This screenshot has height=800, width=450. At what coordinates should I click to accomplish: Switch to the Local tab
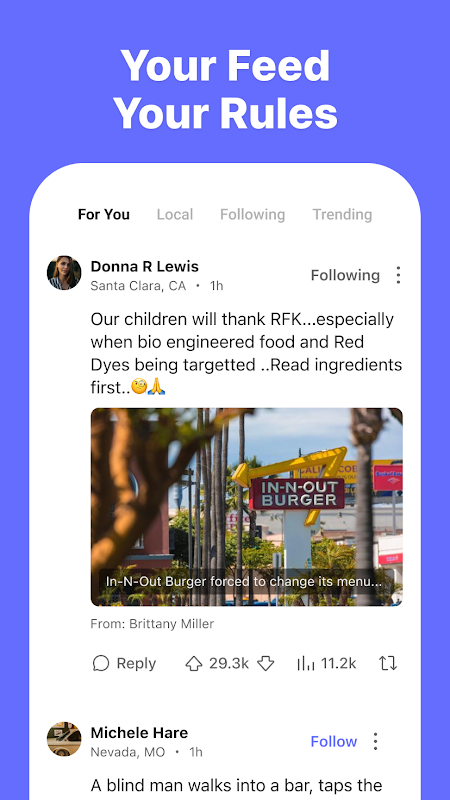click(175, 214)
